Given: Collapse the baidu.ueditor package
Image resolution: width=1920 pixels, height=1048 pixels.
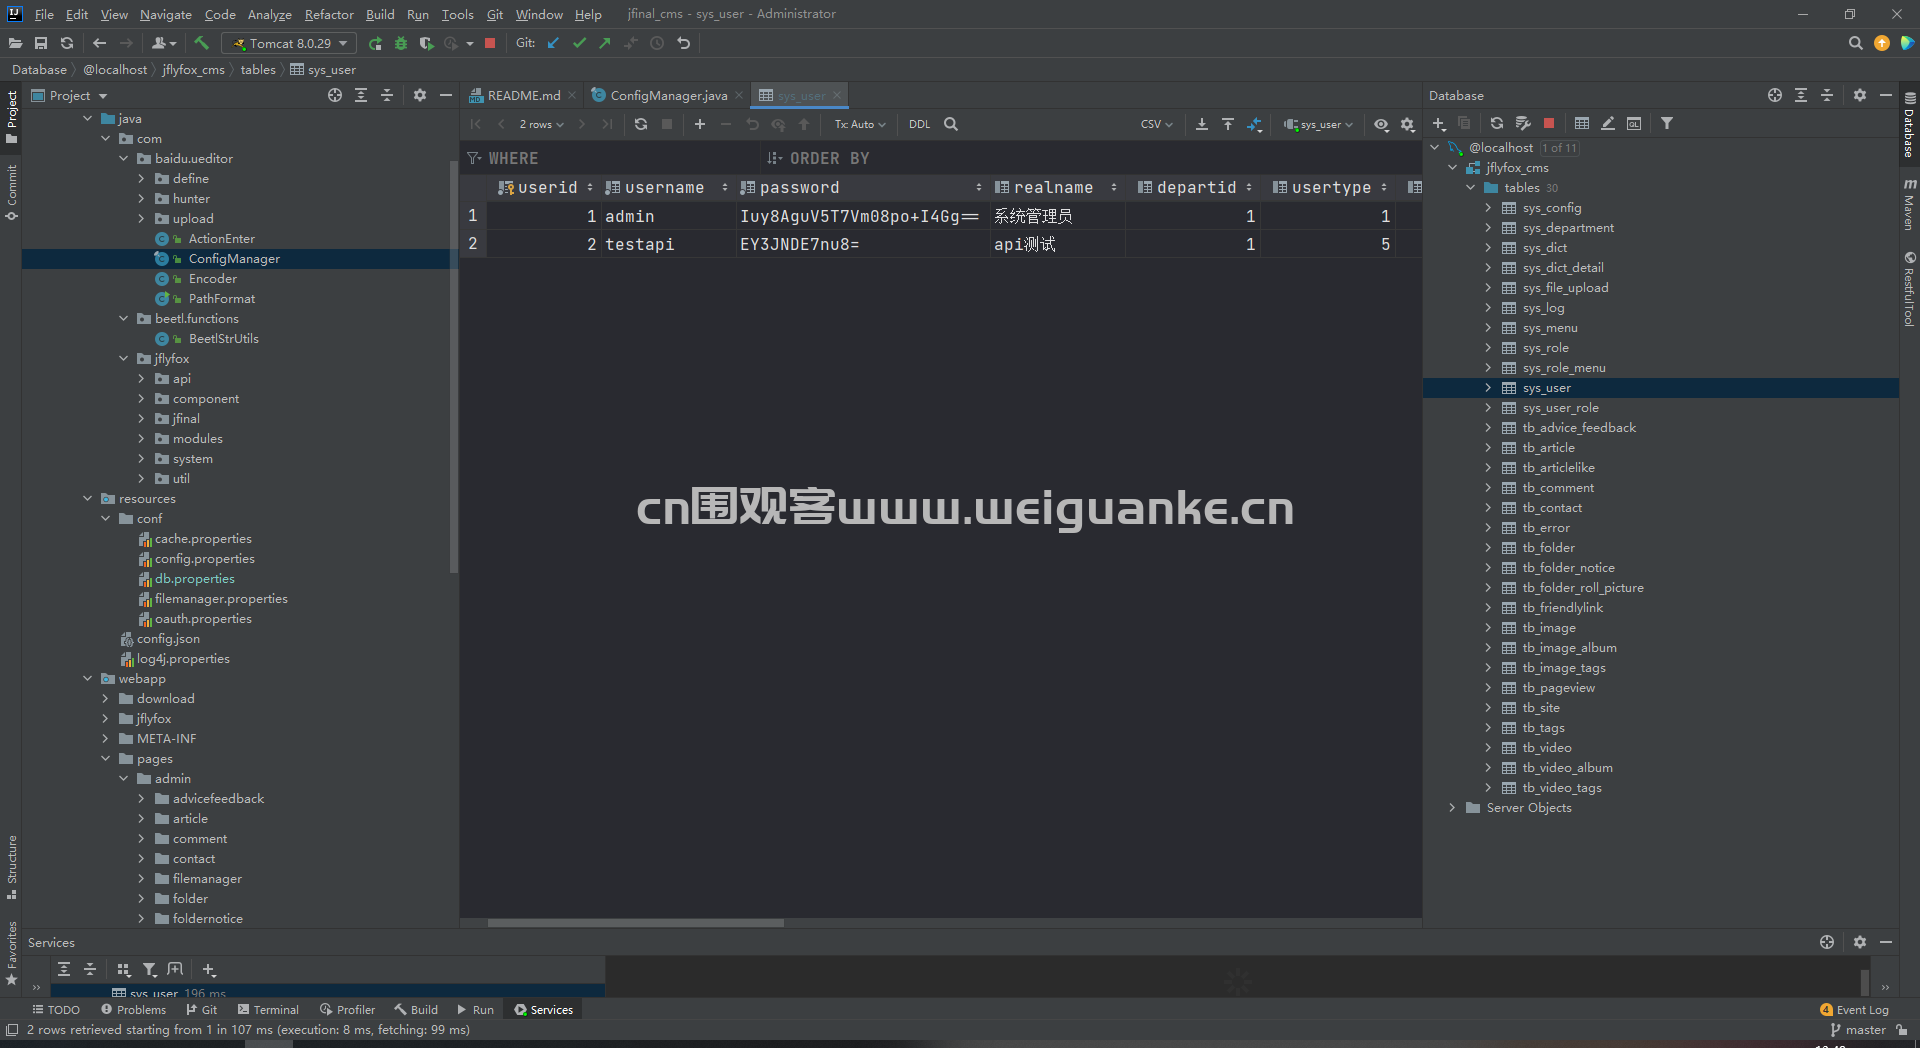Looking at the screenshot, I should (123, 158).
